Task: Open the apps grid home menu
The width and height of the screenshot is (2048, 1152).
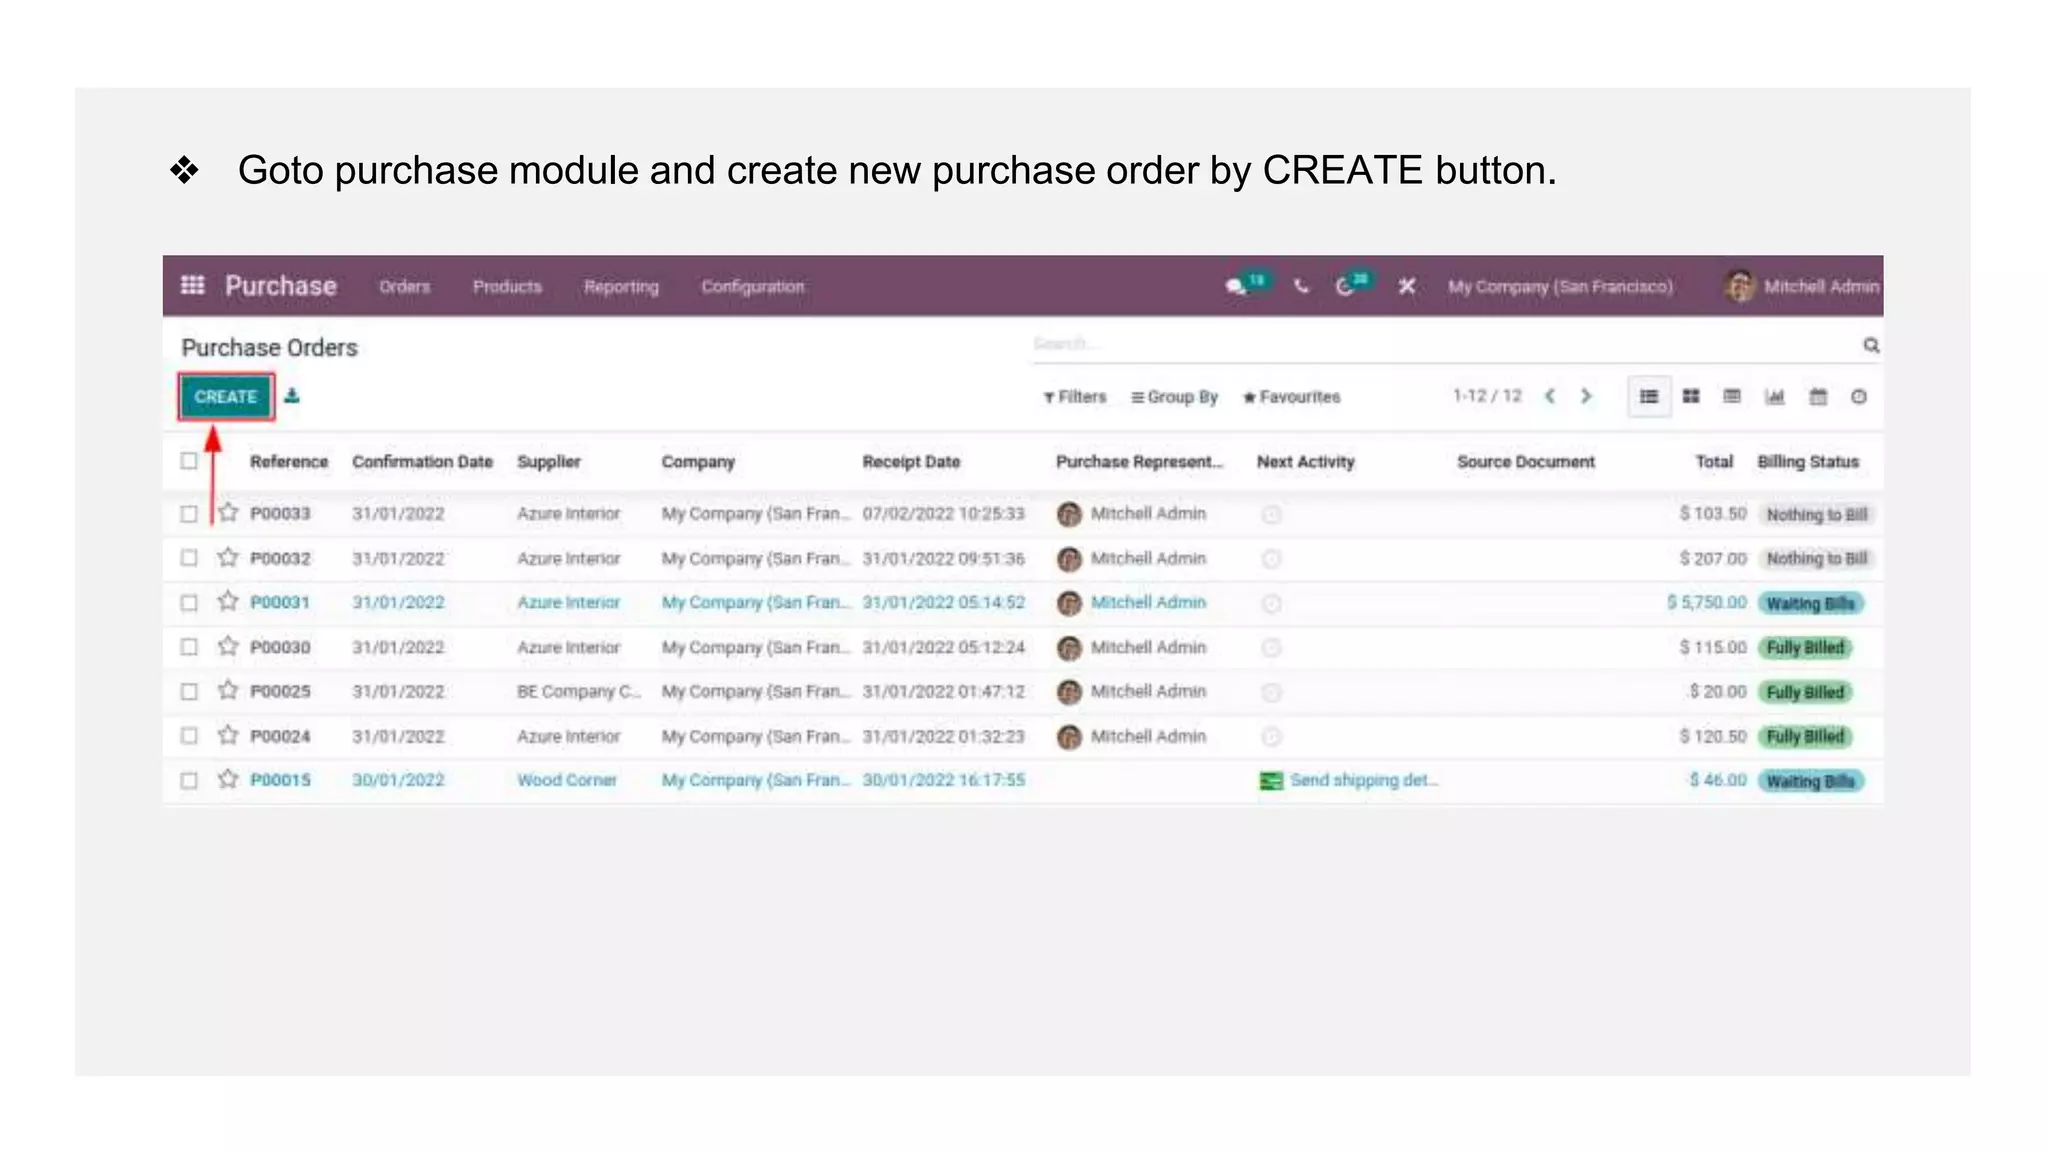Action: [x=193, y=286]
